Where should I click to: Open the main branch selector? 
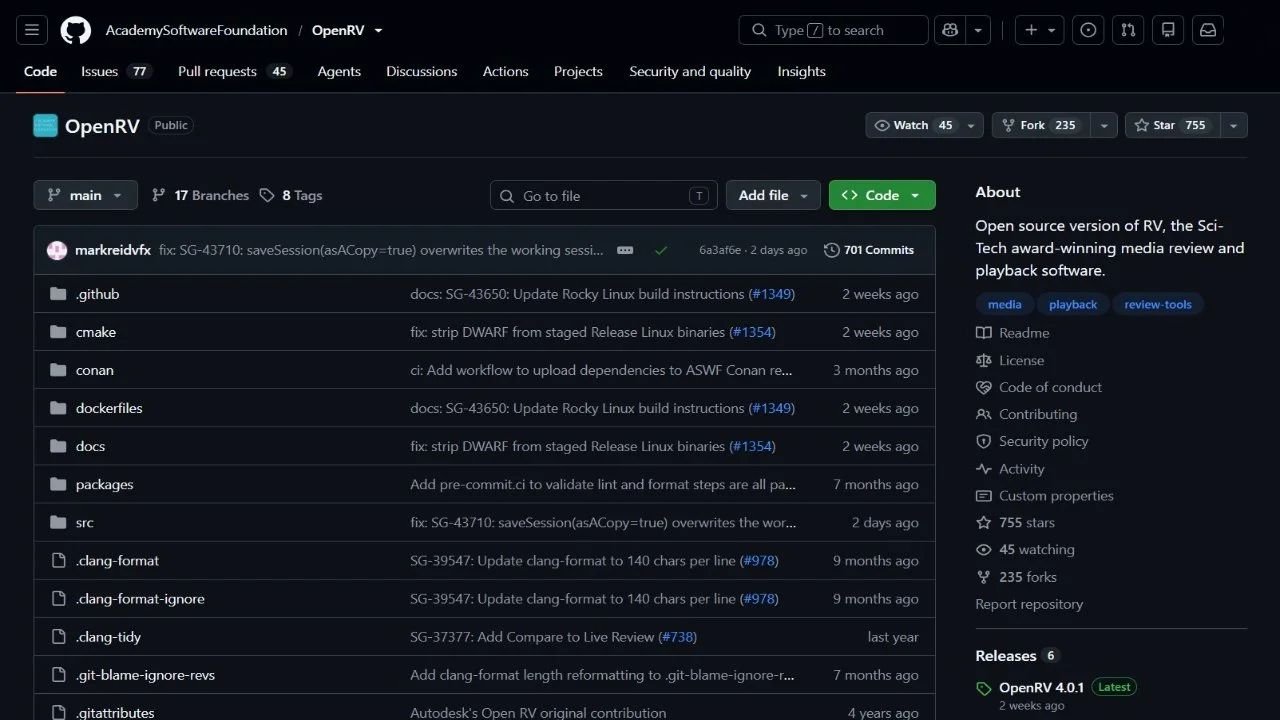(85, 195)
